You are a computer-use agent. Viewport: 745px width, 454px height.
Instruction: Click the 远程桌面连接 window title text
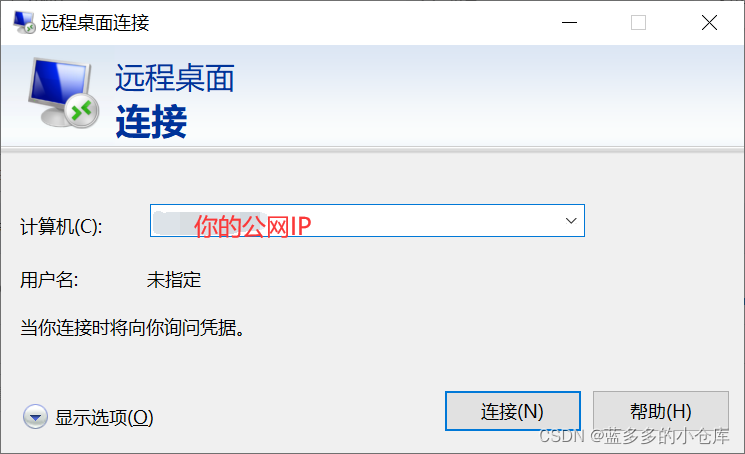[x=95, y=23]
